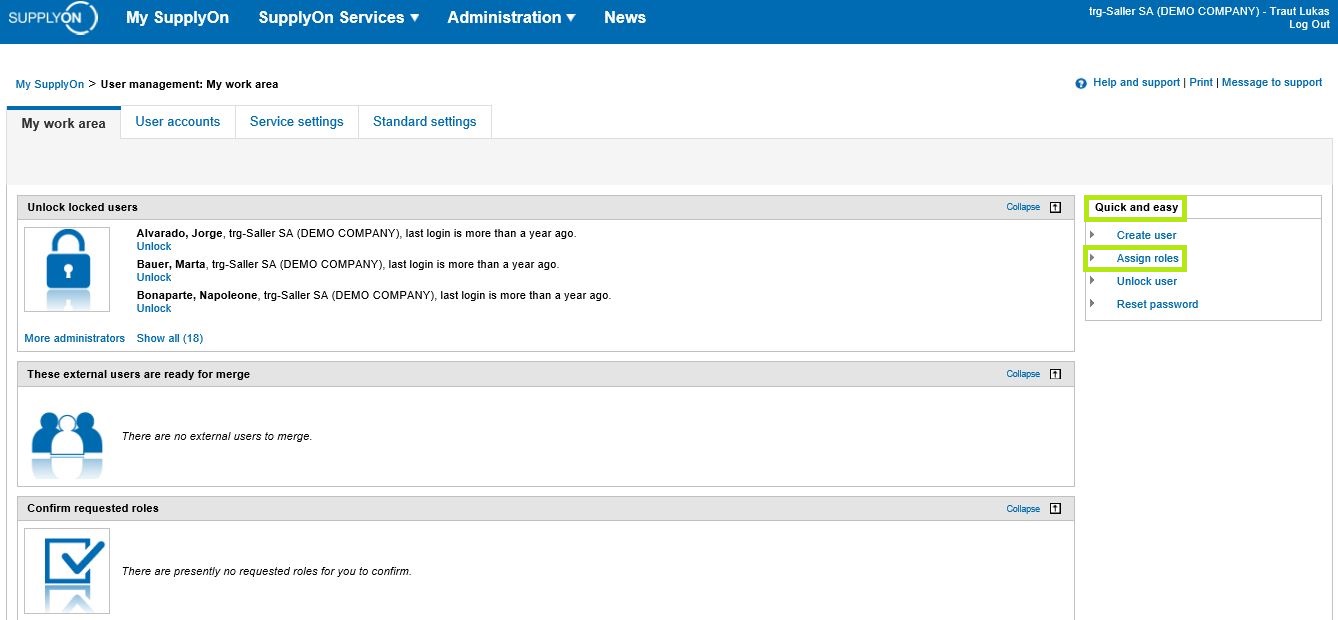Image resolution: width=1338 pixels, height=620 pixels.
Task: Click the Help and support question icon
Action: [1081, 83]
